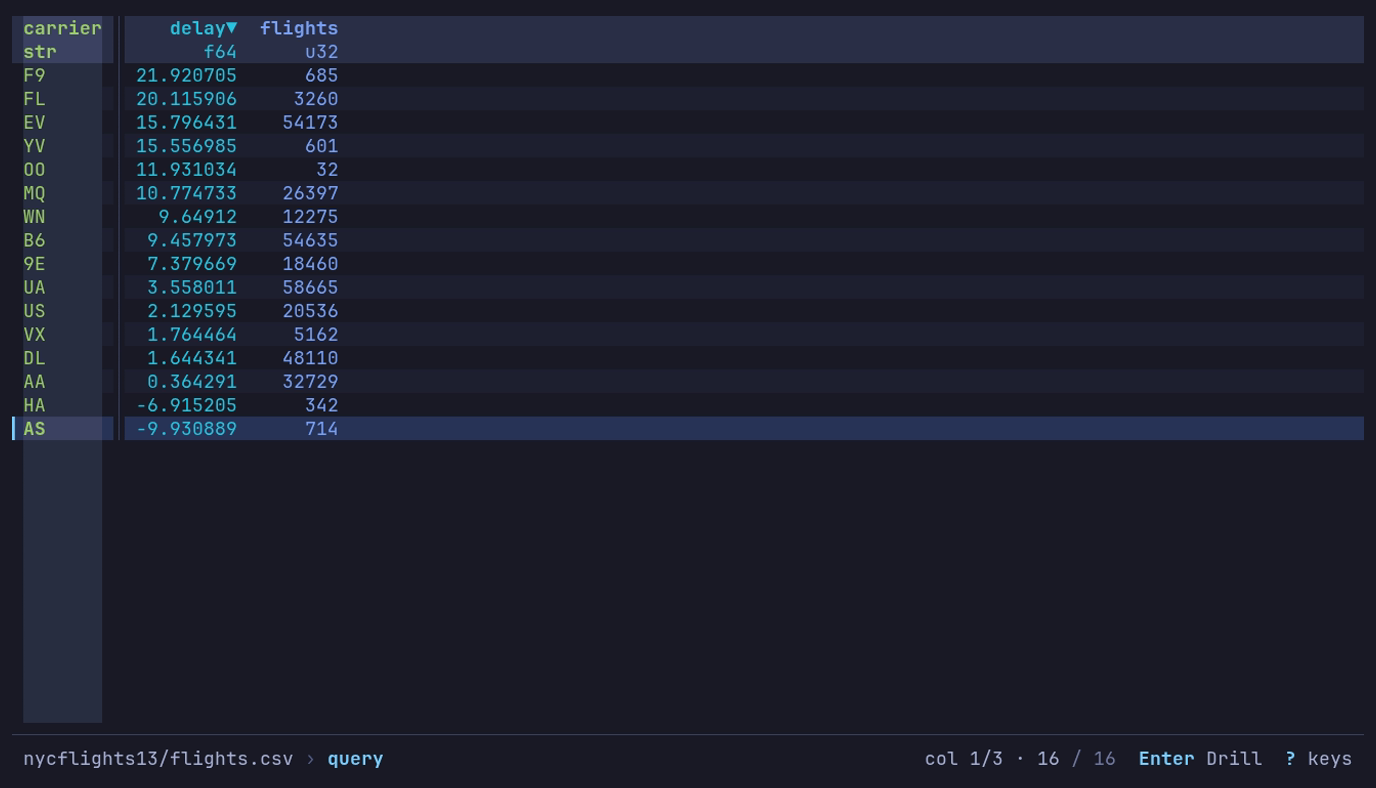Select carrier cell AA
The width and height of the screenshot is (1376, 788).
click(34, 382)
